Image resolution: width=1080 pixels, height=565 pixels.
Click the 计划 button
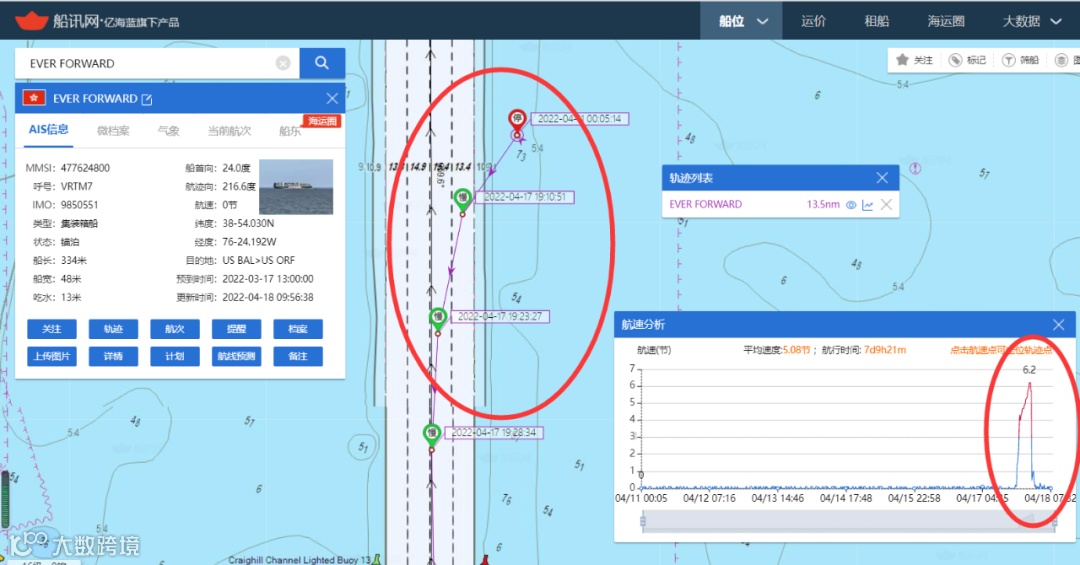175,356
